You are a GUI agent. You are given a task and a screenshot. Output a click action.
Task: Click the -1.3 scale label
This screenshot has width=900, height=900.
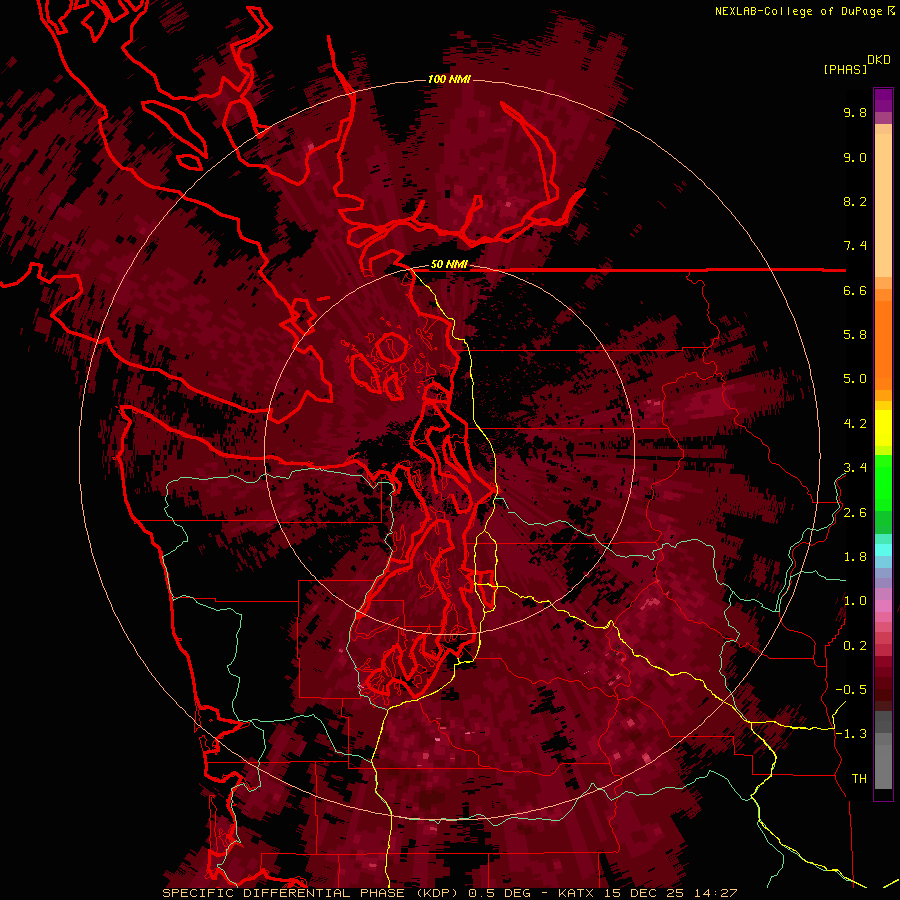tap(851, 734)
